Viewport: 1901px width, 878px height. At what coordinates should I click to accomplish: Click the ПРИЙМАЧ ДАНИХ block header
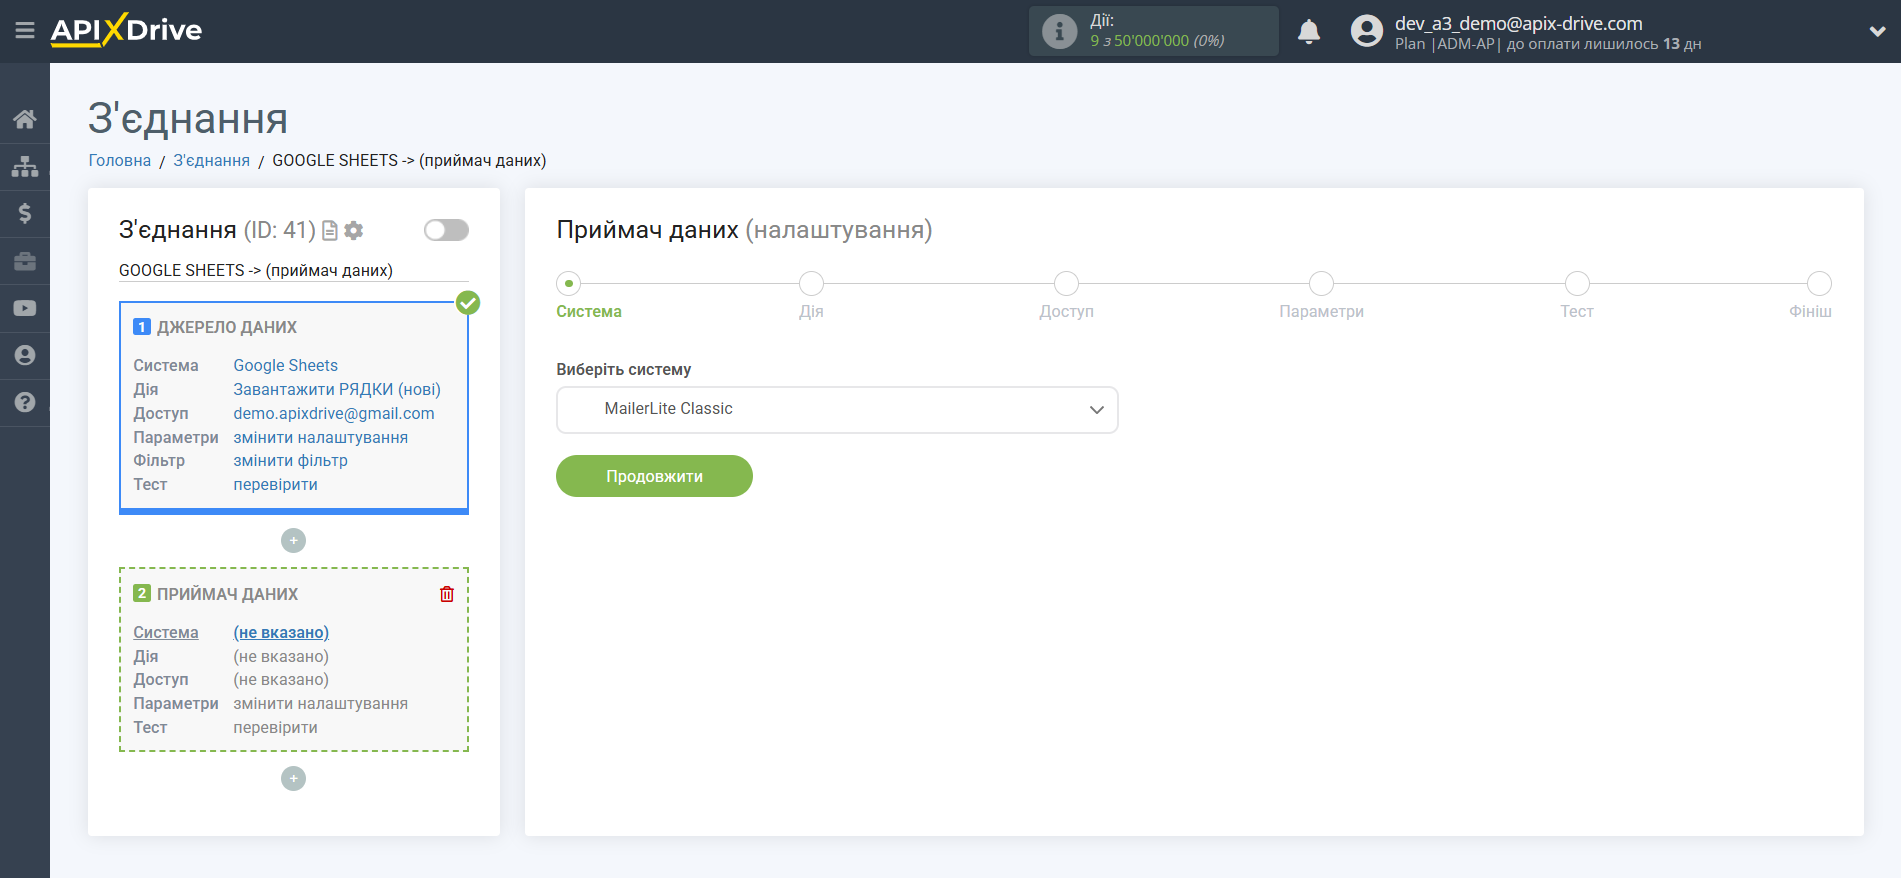227,594
